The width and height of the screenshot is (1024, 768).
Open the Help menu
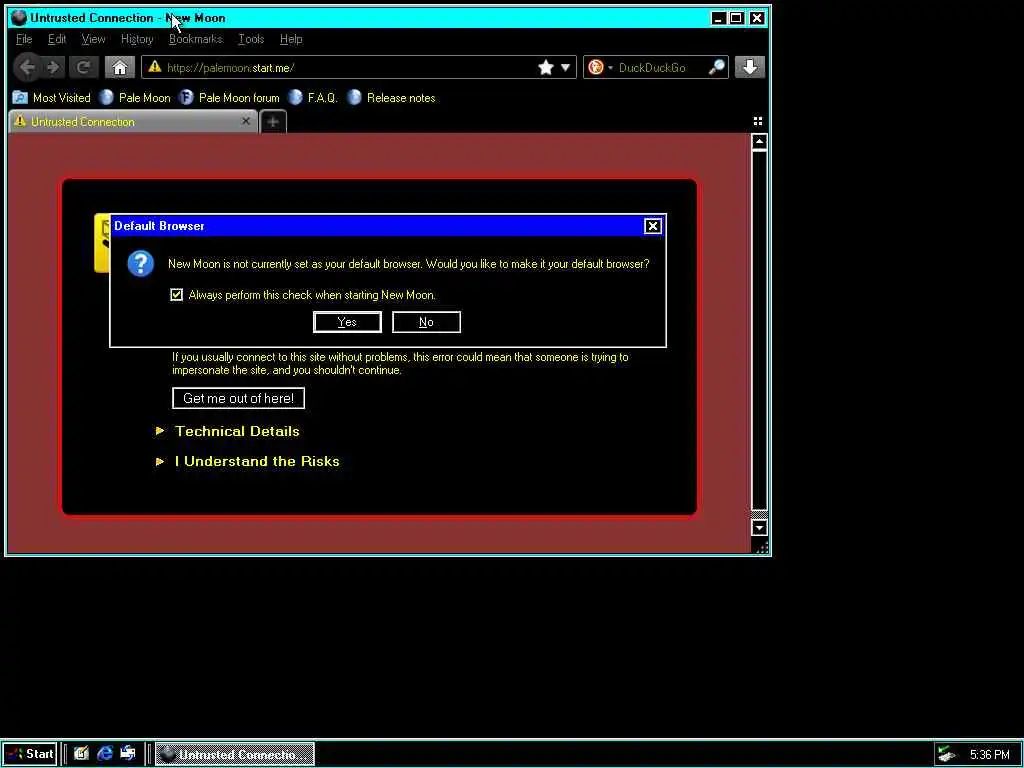coord(291,39)
